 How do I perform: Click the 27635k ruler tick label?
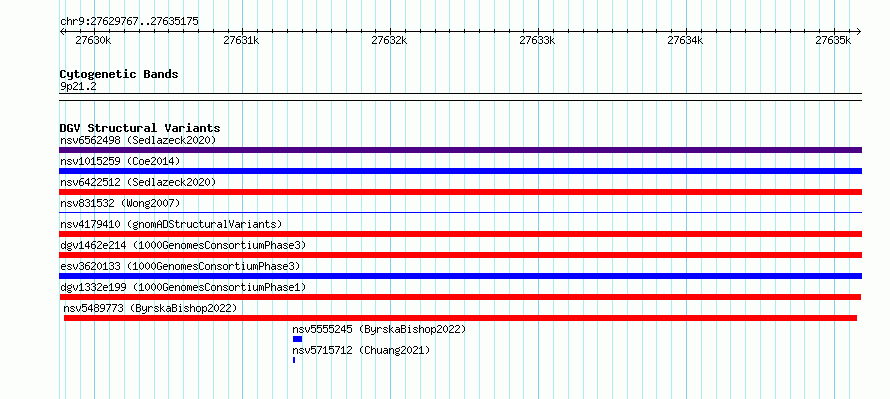click(x=833, y=40)
